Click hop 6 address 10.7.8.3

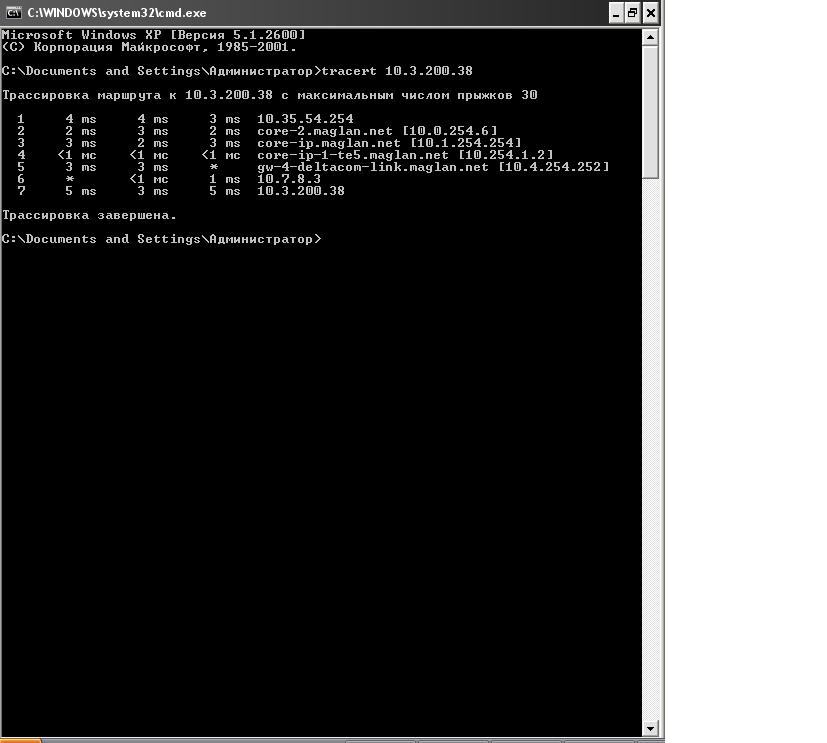(x=289, y=179)
